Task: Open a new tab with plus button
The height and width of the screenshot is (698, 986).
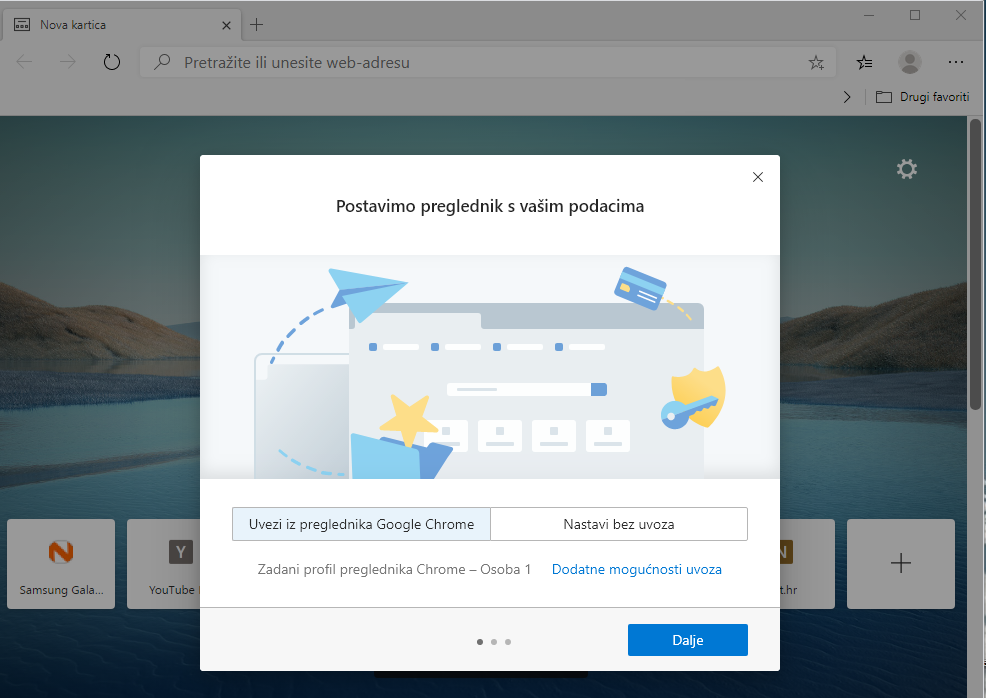Action: click(x=257, y=24)
